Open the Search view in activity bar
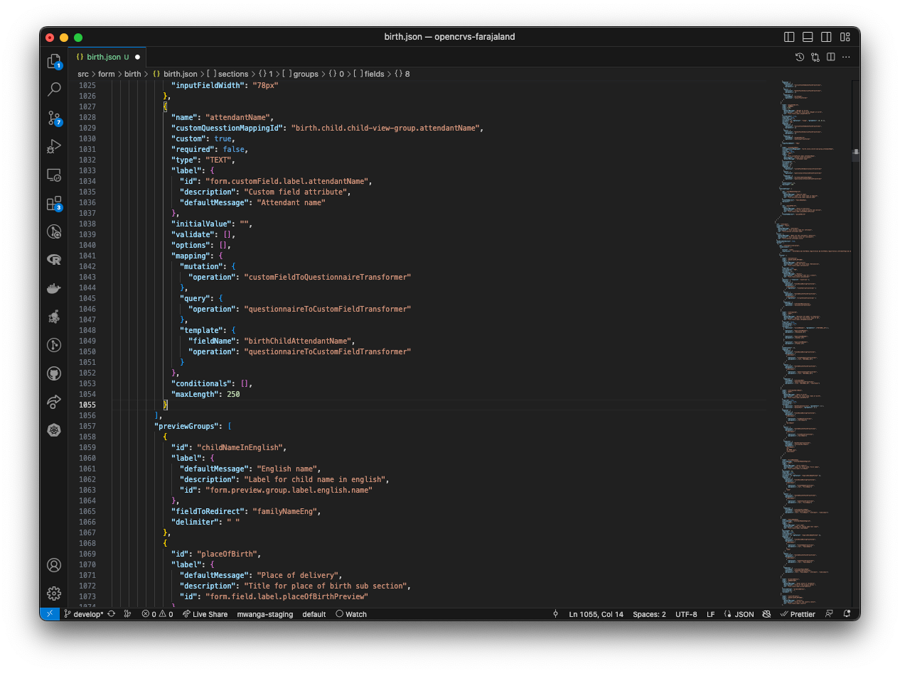This screenshot has width=900, height=673. point(54,90)
